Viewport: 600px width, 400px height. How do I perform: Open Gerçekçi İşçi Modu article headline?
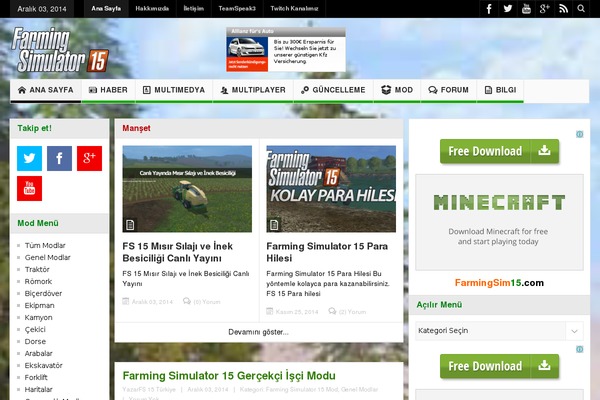pyautogui.click(x=229, y=376)
